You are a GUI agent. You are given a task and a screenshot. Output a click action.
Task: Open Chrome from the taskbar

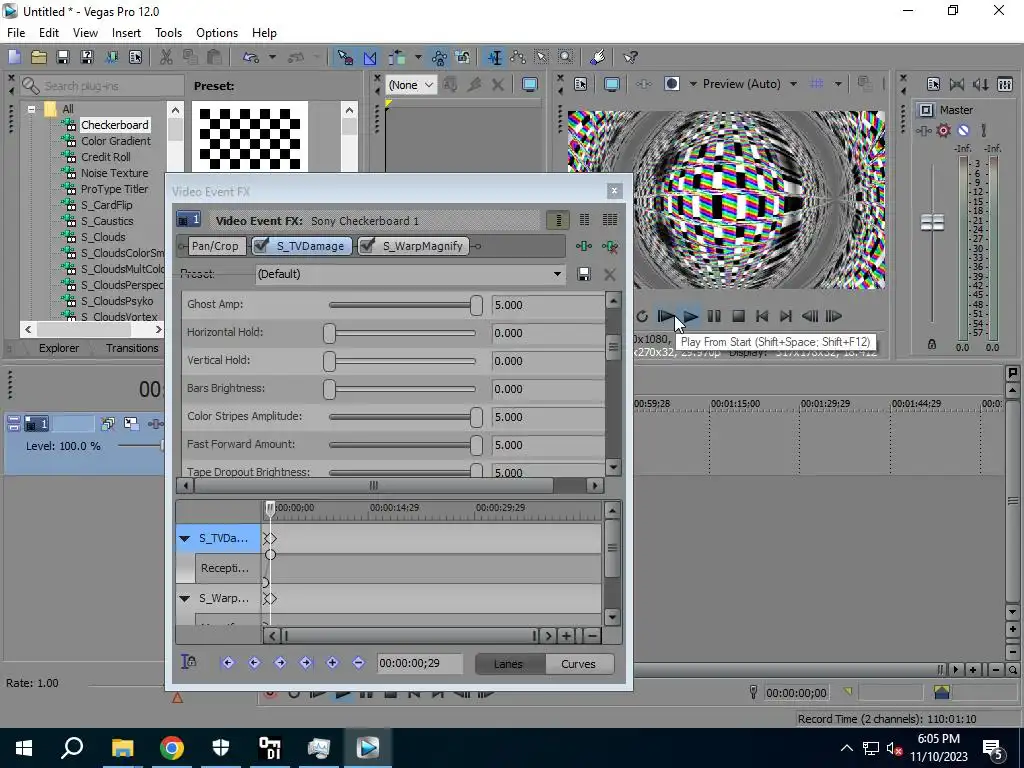[x=171, y=748]
